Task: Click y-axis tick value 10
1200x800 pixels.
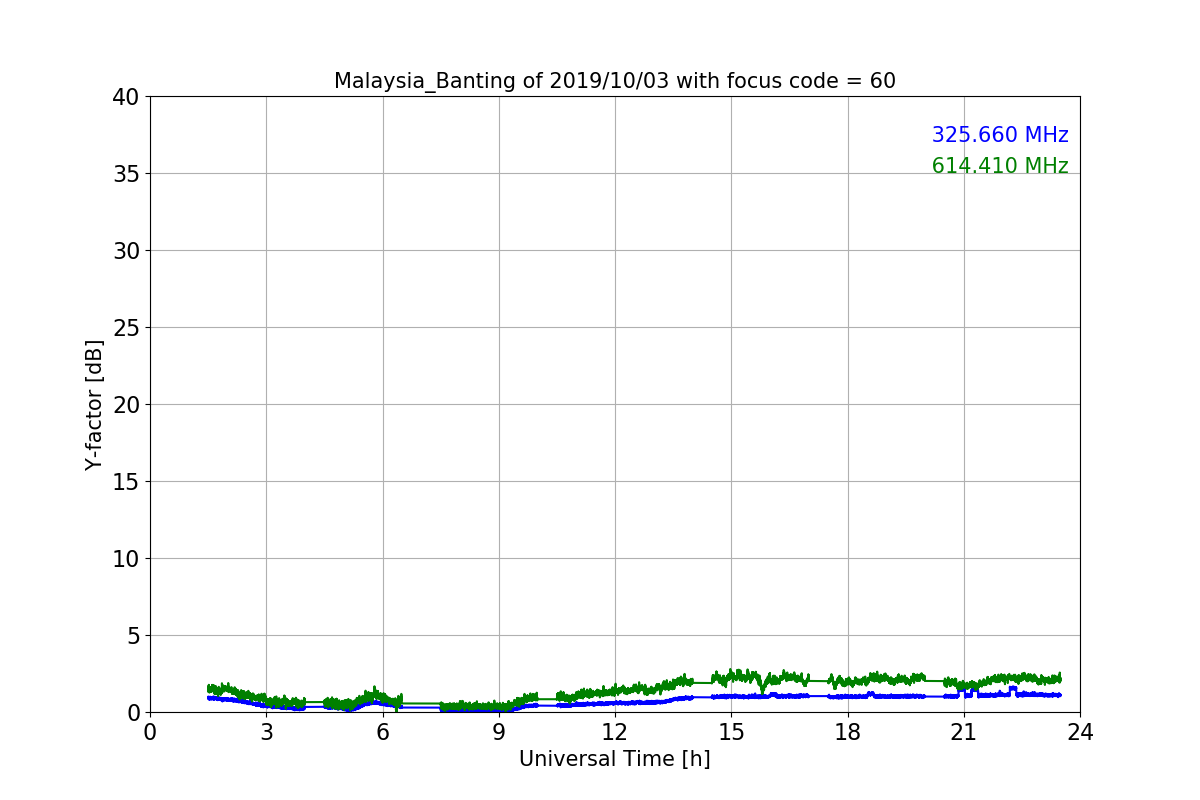Action: pyautogui.click(x=125, y=559)
